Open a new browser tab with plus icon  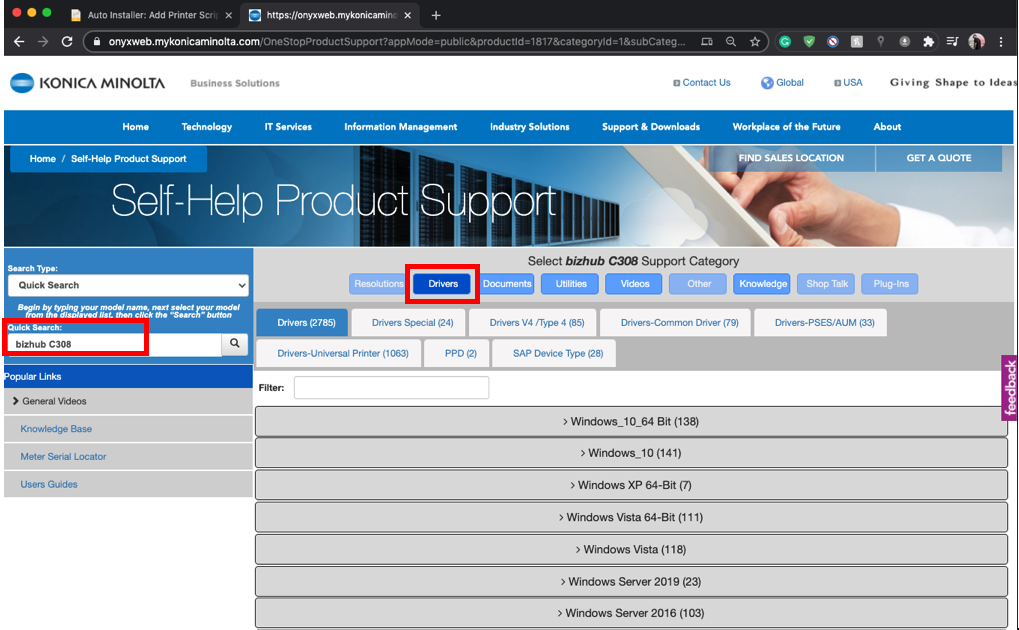coord(436,15)
